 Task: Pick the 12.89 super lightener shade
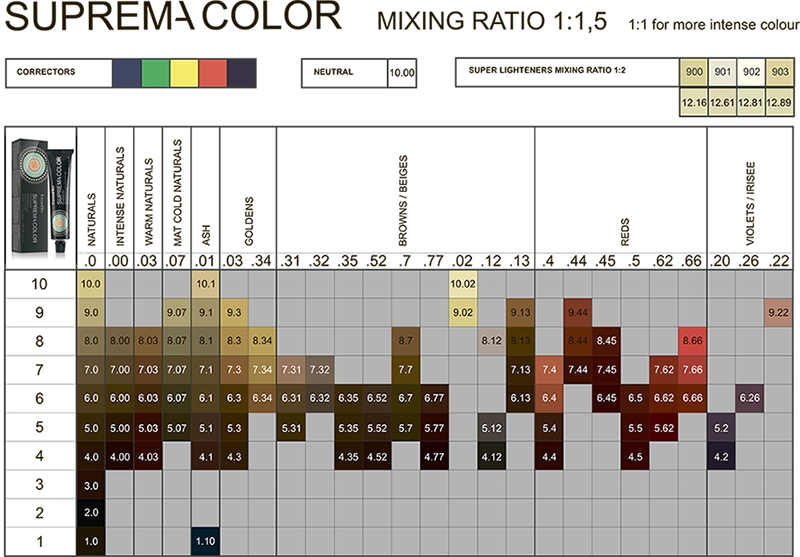pos(780,103)
